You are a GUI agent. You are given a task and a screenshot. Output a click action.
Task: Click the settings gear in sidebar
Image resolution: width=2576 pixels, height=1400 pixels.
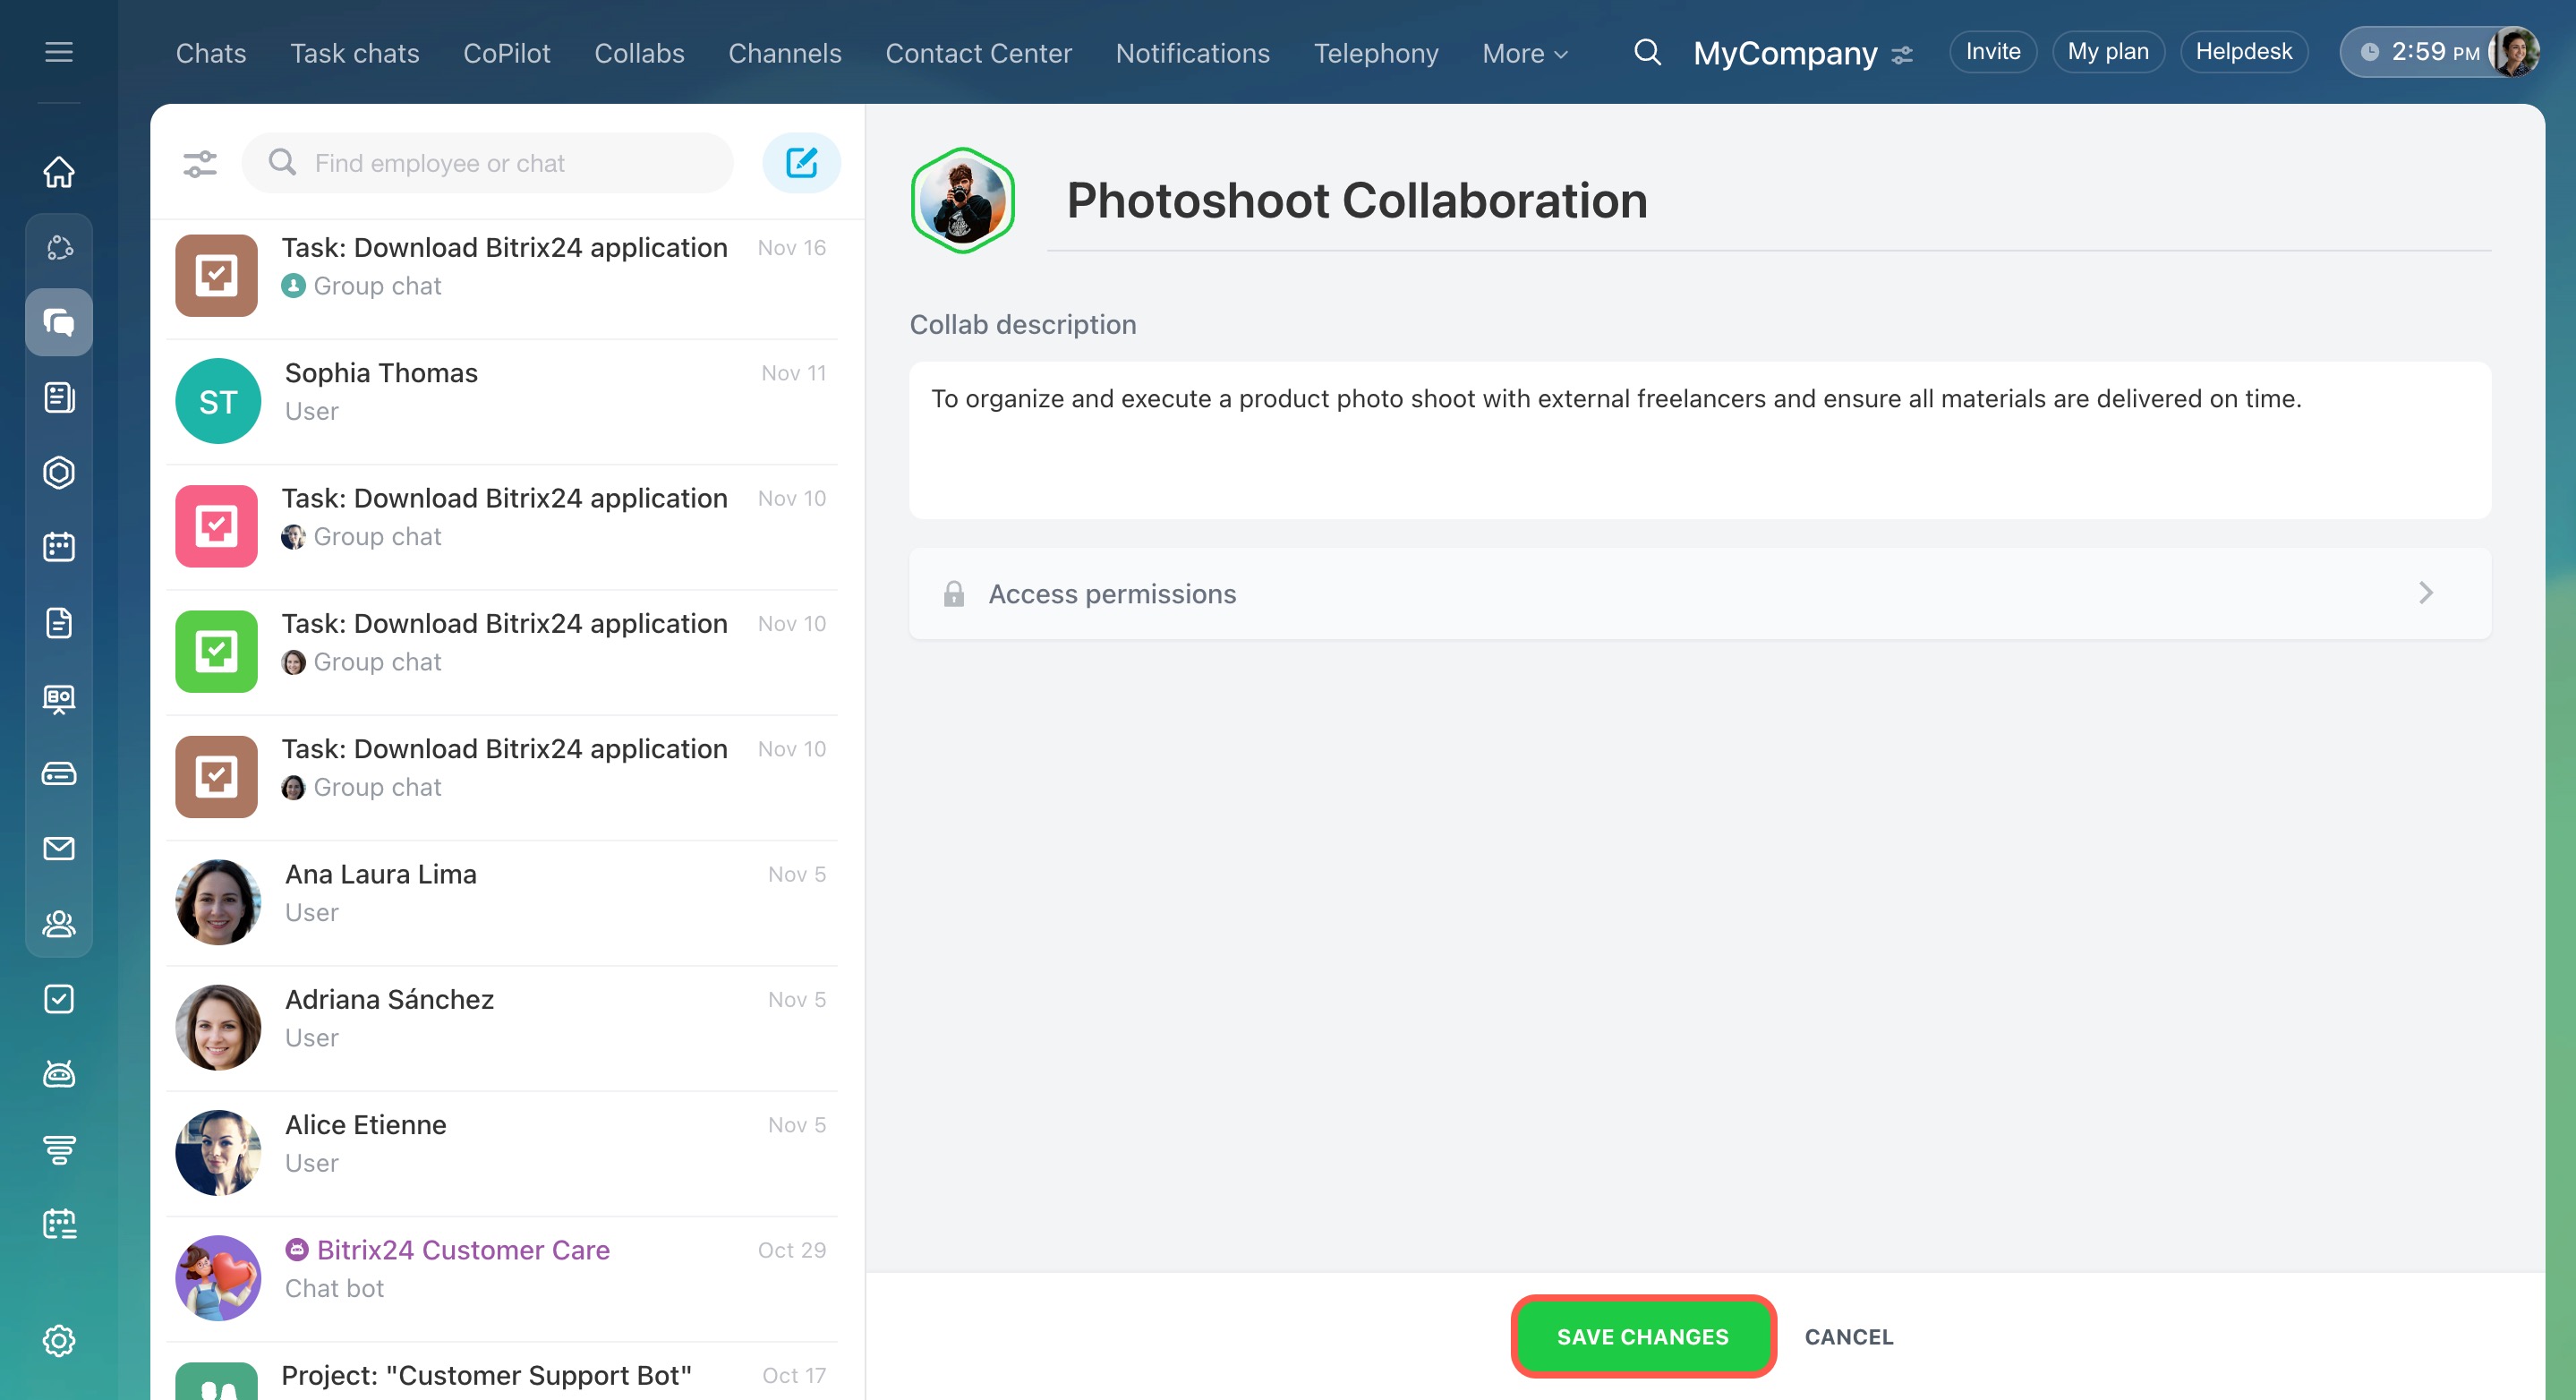[59, 1340]
